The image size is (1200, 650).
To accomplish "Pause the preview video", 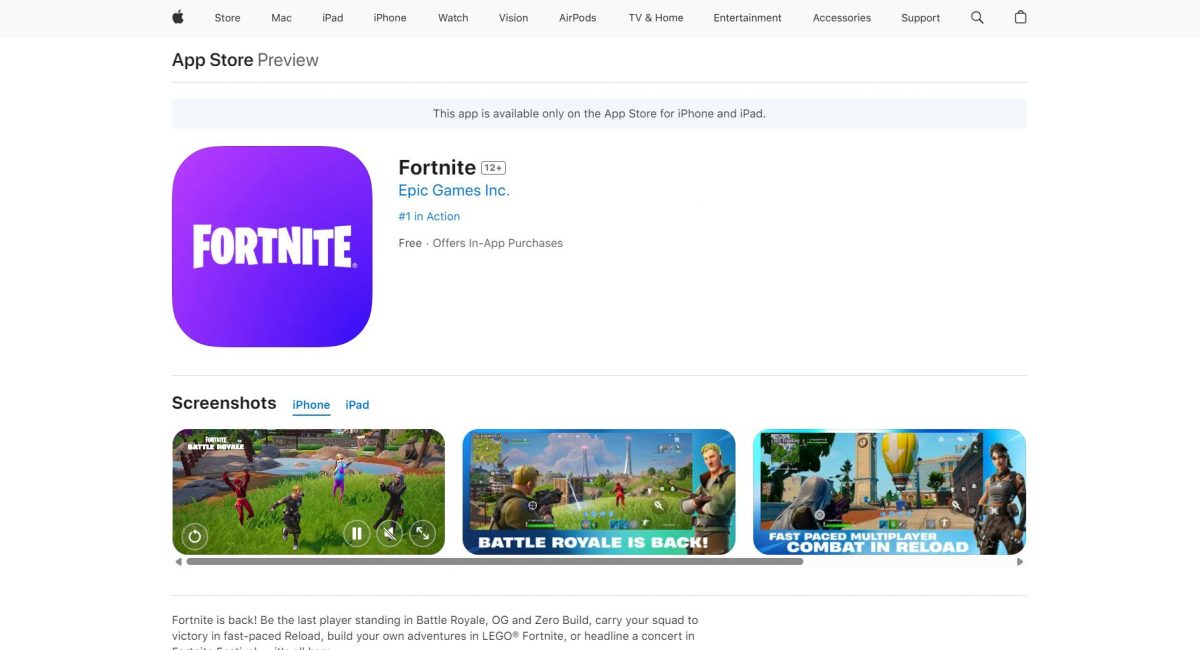I will [x=356, y=534].
